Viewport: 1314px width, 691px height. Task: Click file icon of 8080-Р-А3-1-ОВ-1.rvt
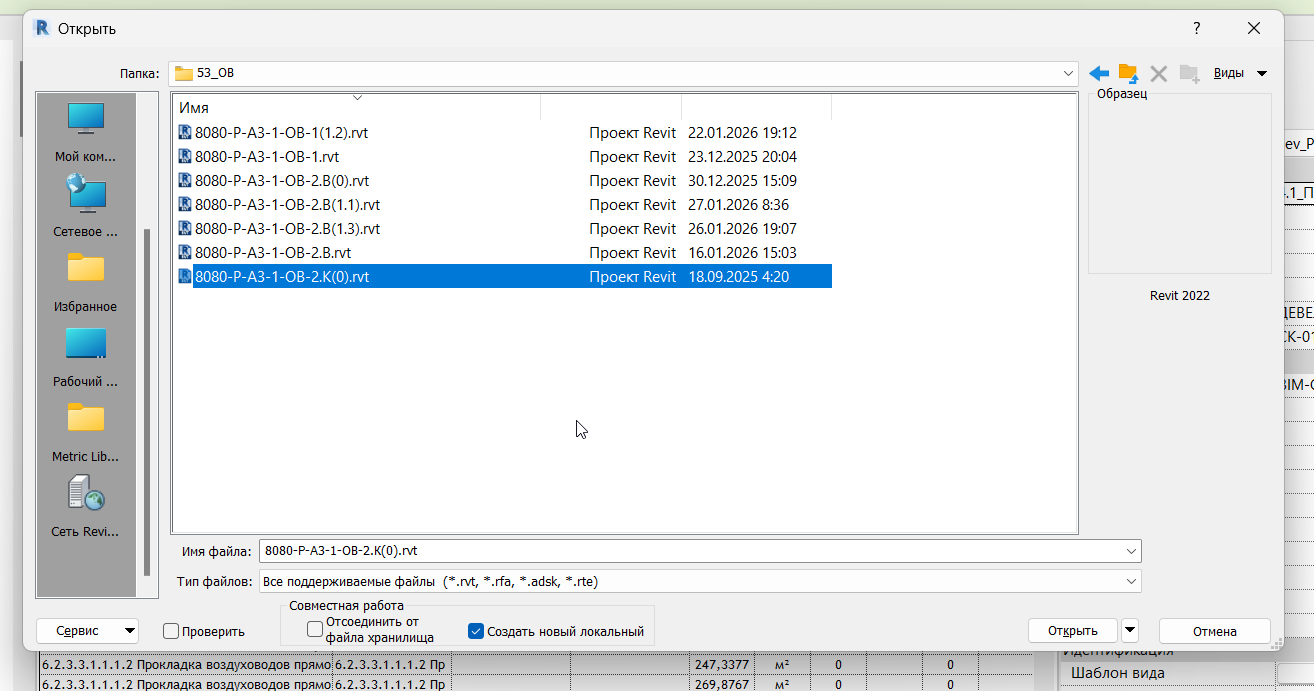[185, 156]
